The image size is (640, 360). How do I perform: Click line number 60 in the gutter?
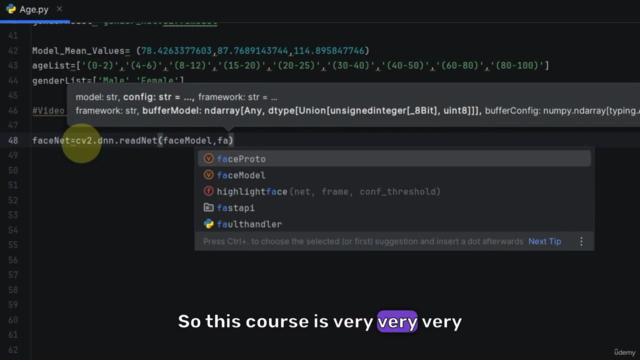tap(13, 320)
